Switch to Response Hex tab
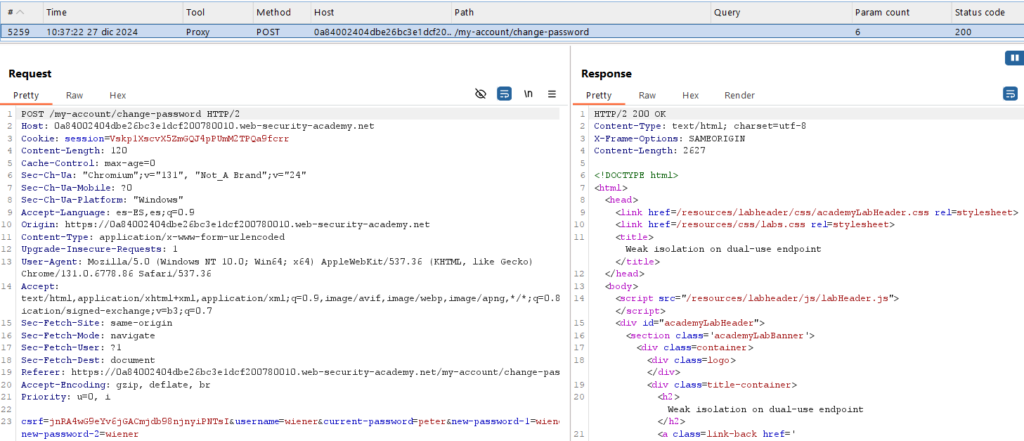1024x441 pixels. (690, 95)
